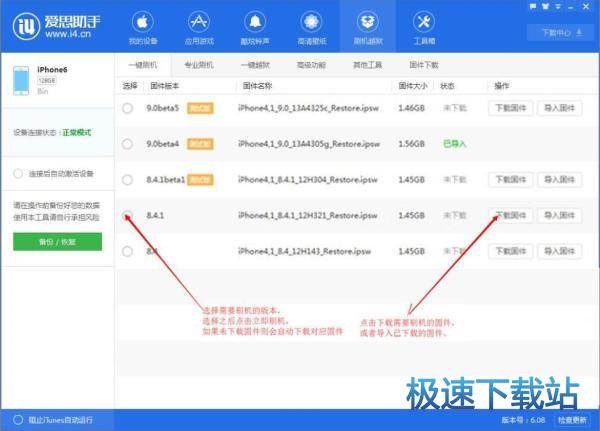600x431 pixels.
Task: Click the 1.56GB size cell
Action: [411, 144]
